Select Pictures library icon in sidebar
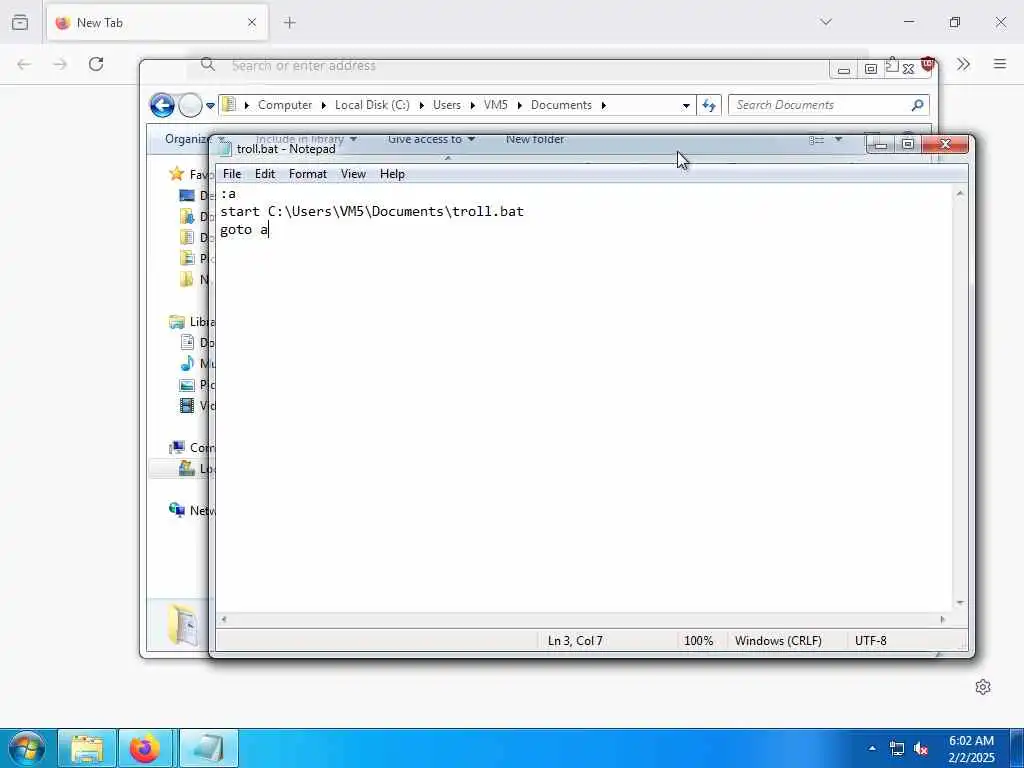 point(187,385)
